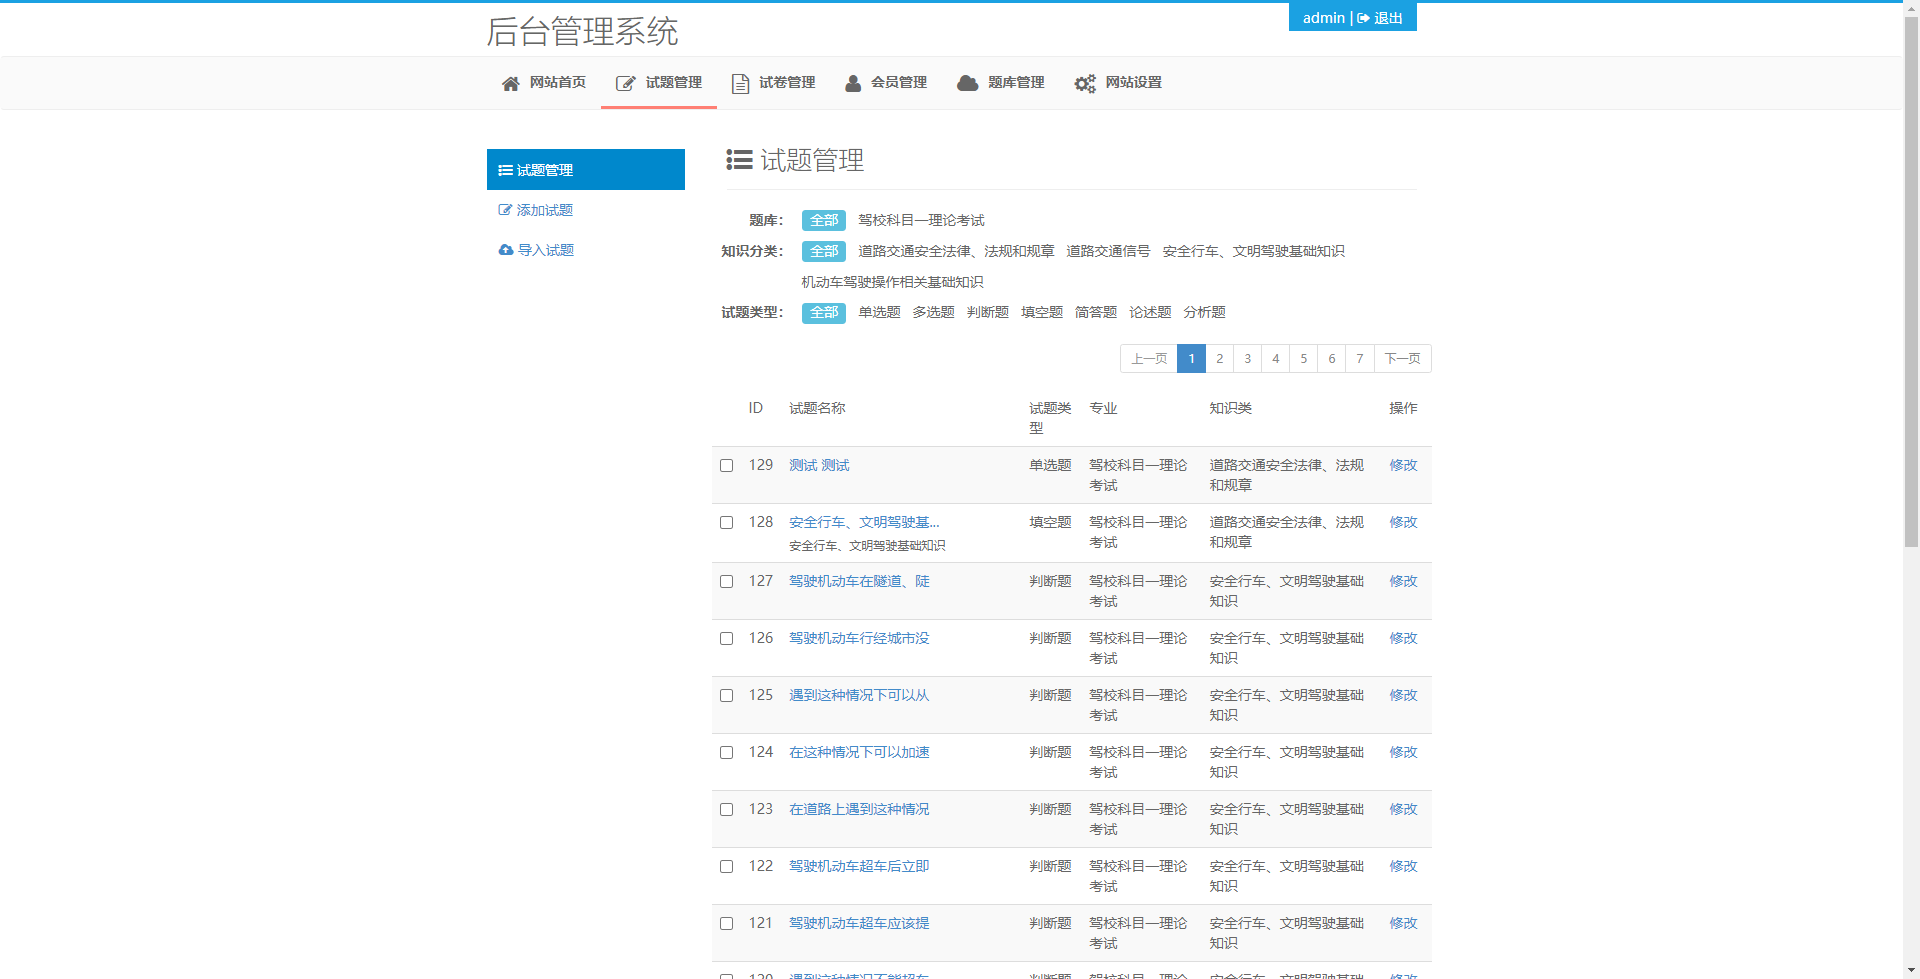The width and height of the screenshot is (1920, 979).
Task: Open the 试卷管理 nav tab
Action: coord(773,83)
